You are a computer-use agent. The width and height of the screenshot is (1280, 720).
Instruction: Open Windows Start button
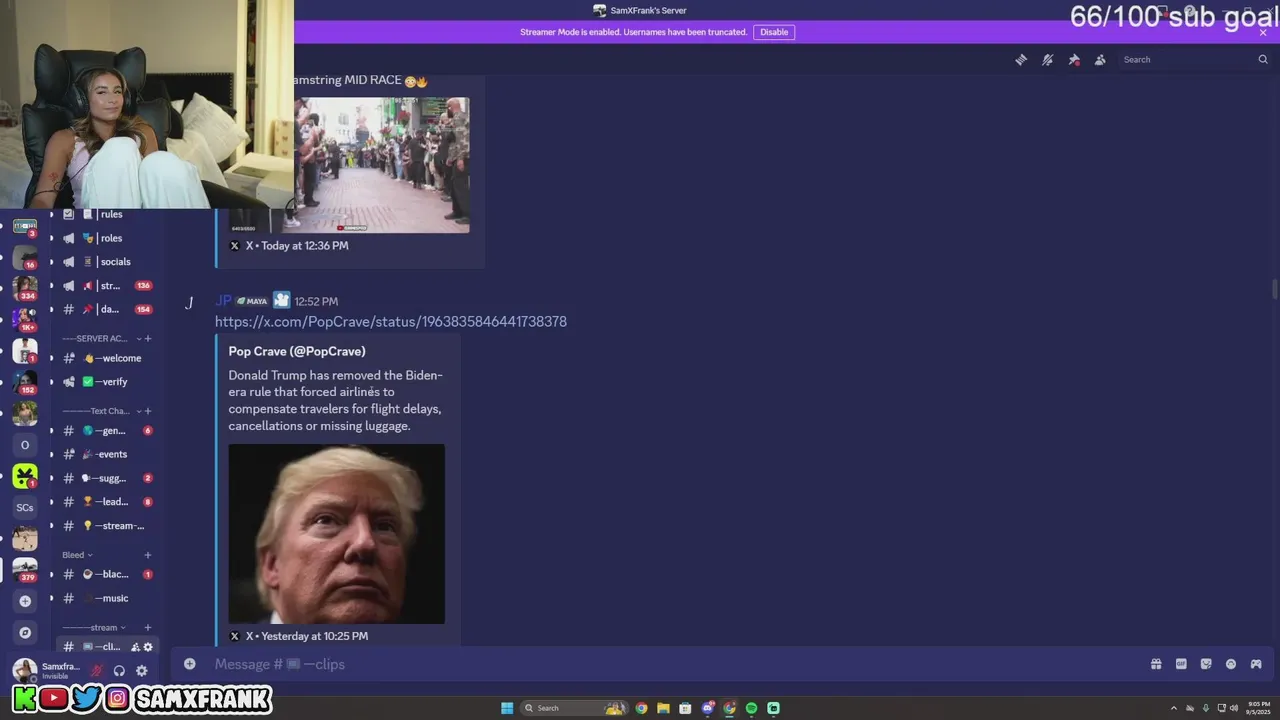tap(507, 708)
